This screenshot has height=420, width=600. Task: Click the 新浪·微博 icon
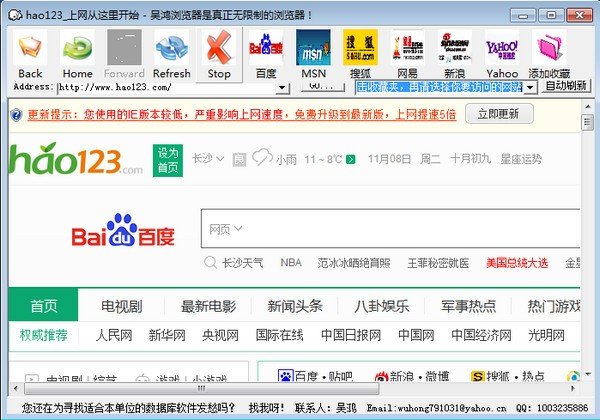(382, 377)
